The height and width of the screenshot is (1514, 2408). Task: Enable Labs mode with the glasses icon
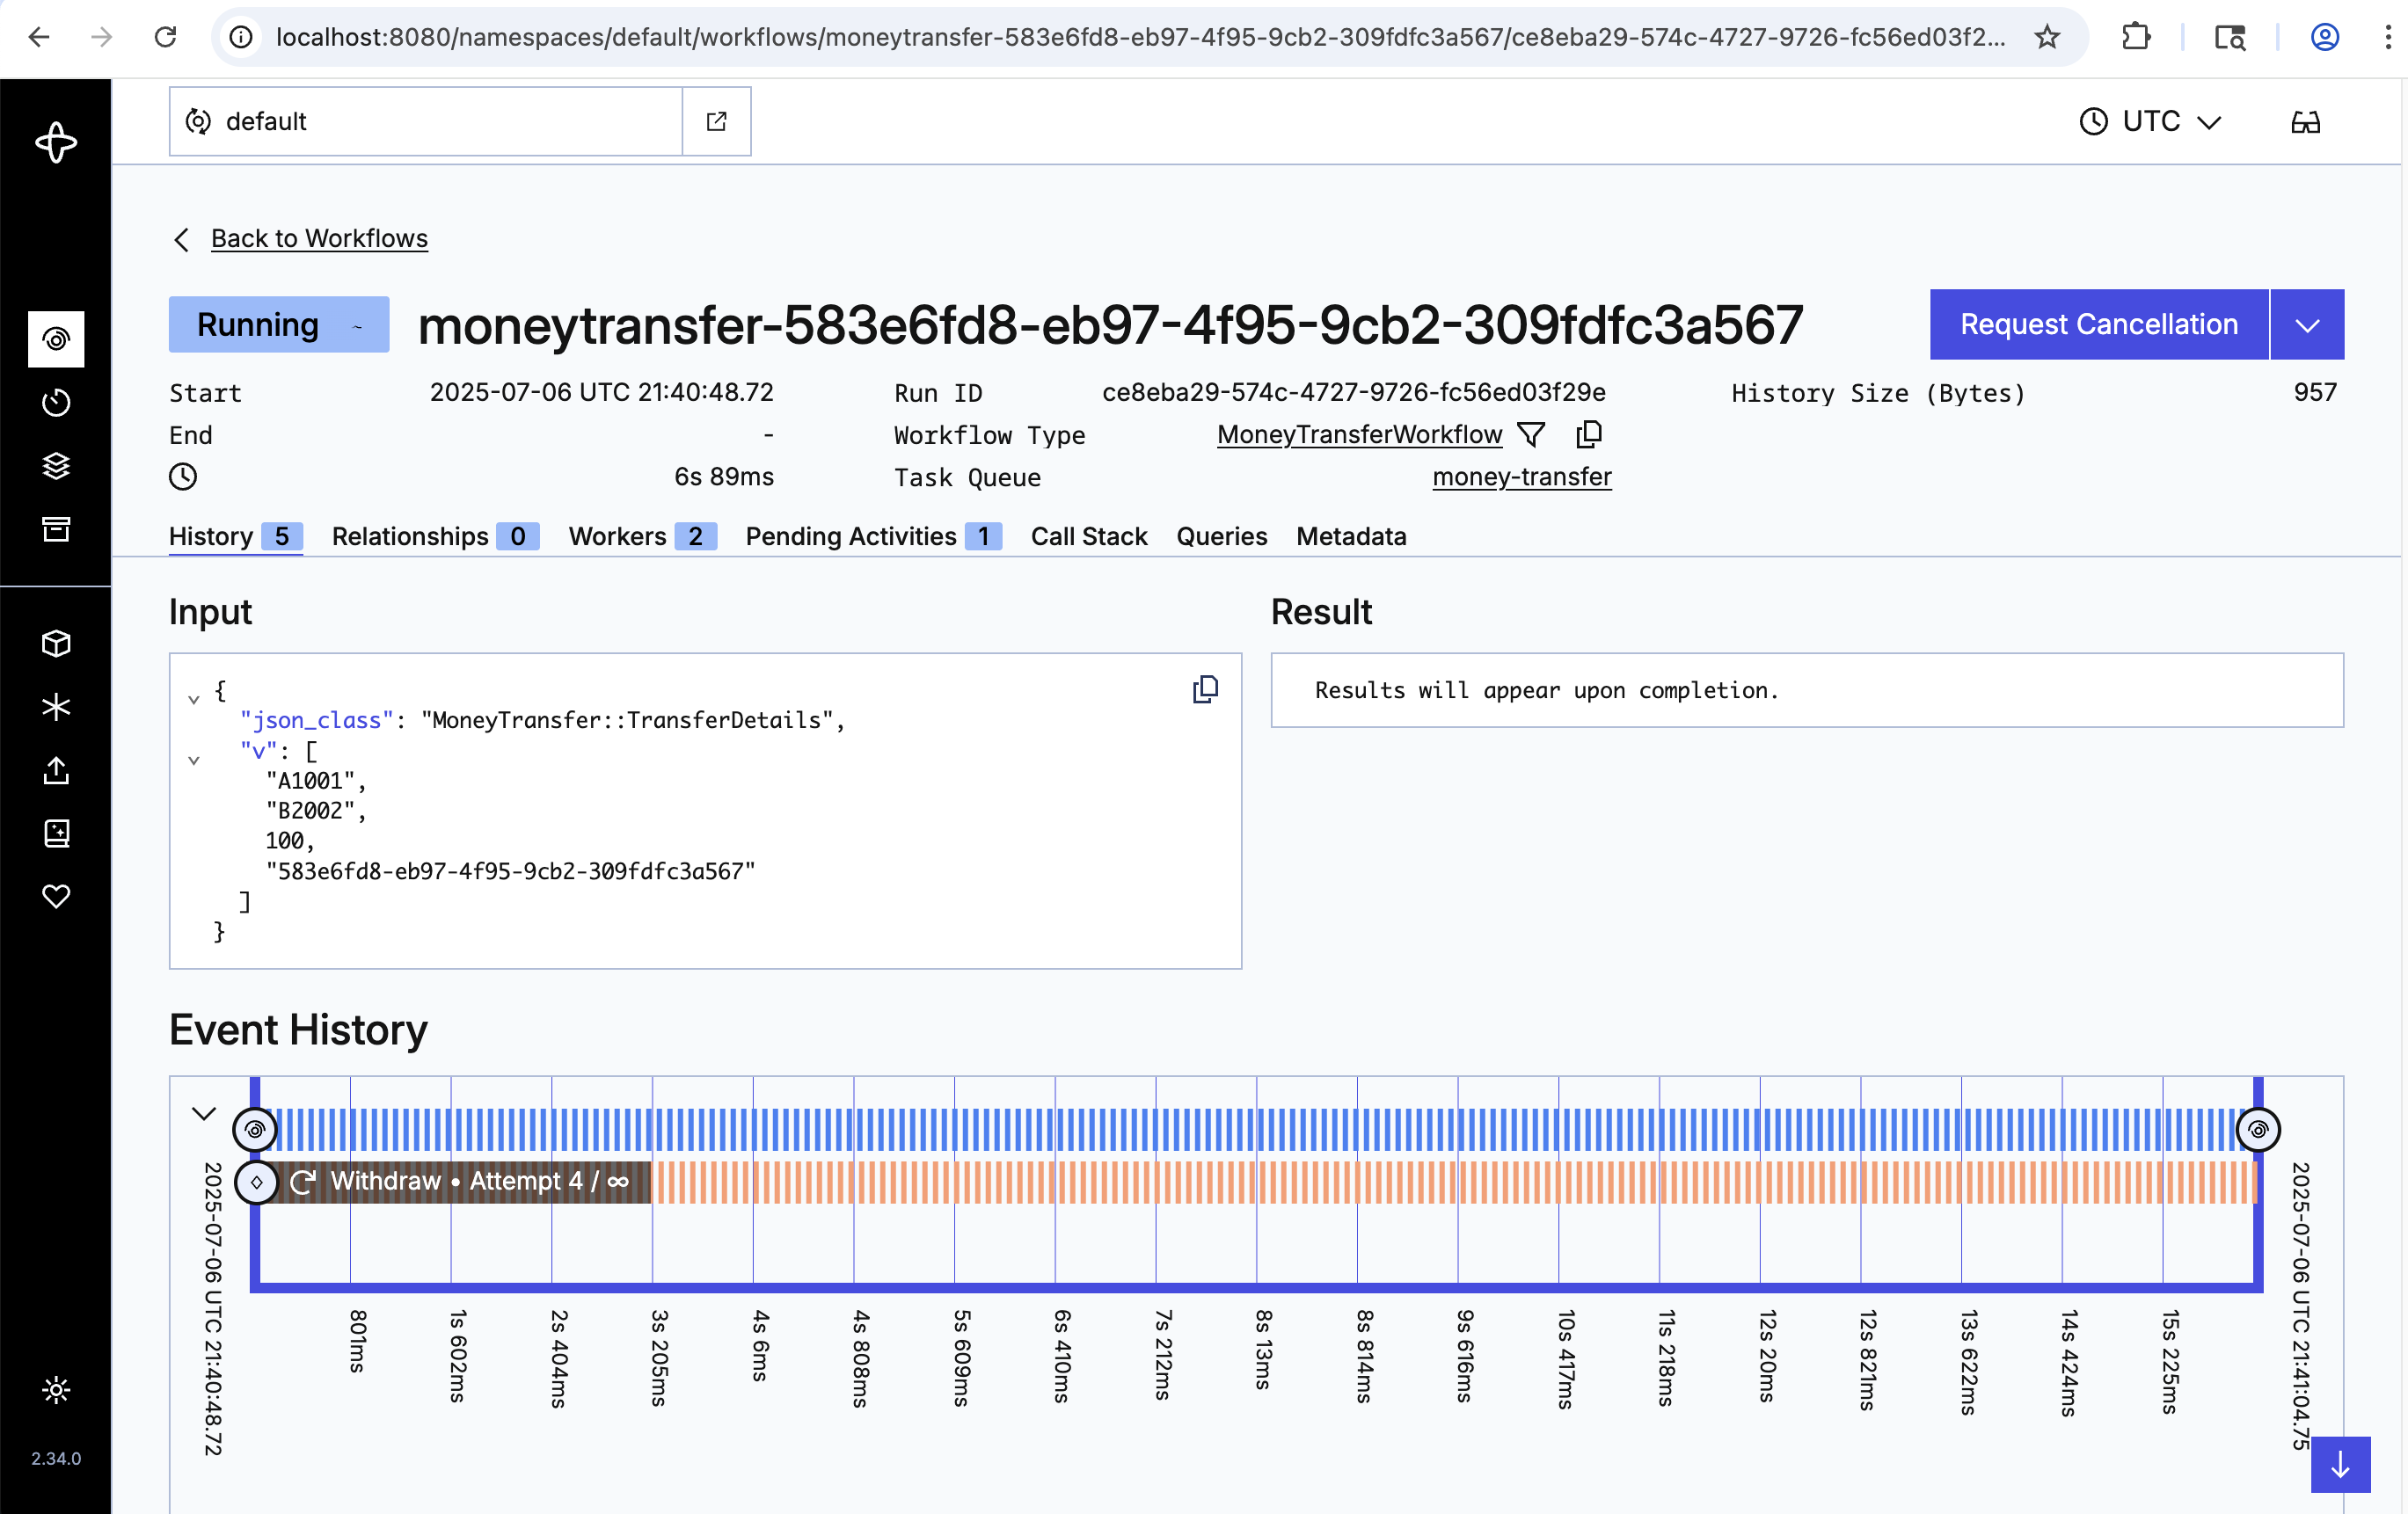coord(2305,121)
